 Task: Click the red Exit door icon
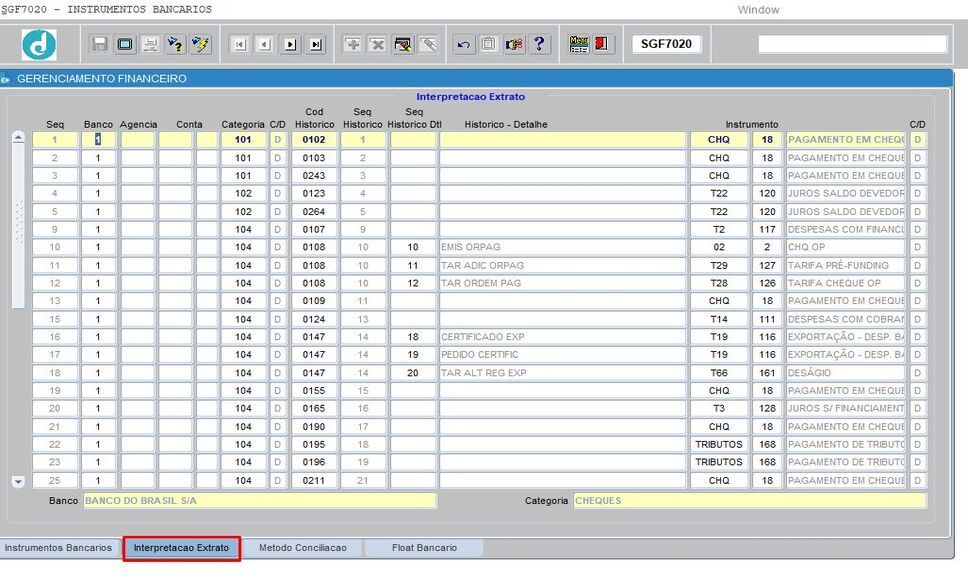click(602, 44)
